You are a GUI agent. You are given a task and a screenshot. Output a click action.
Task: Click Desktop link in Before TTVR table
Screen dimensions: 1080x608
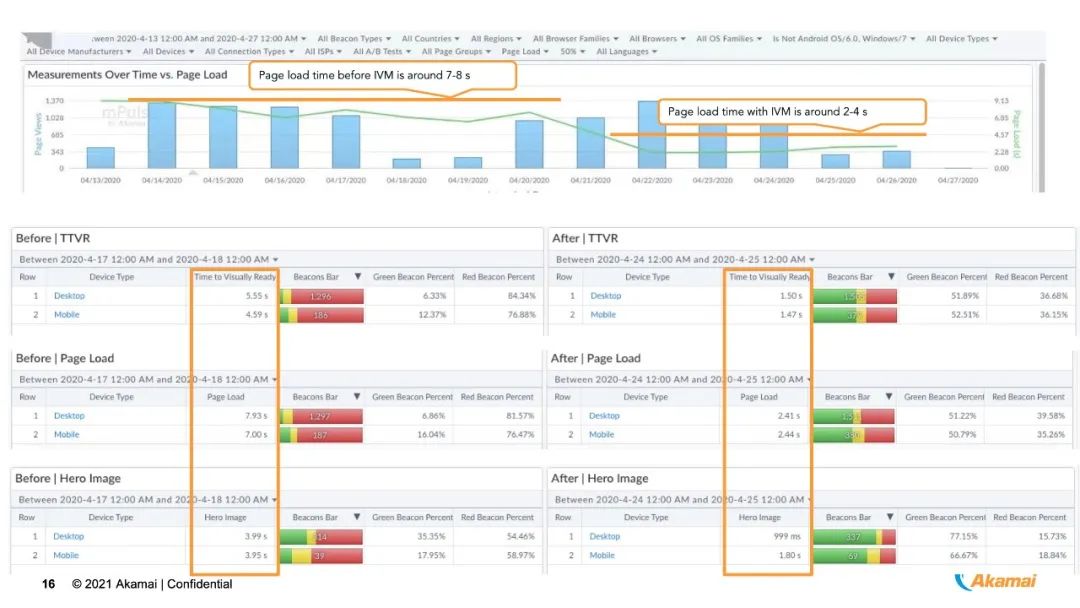(69, 296)
